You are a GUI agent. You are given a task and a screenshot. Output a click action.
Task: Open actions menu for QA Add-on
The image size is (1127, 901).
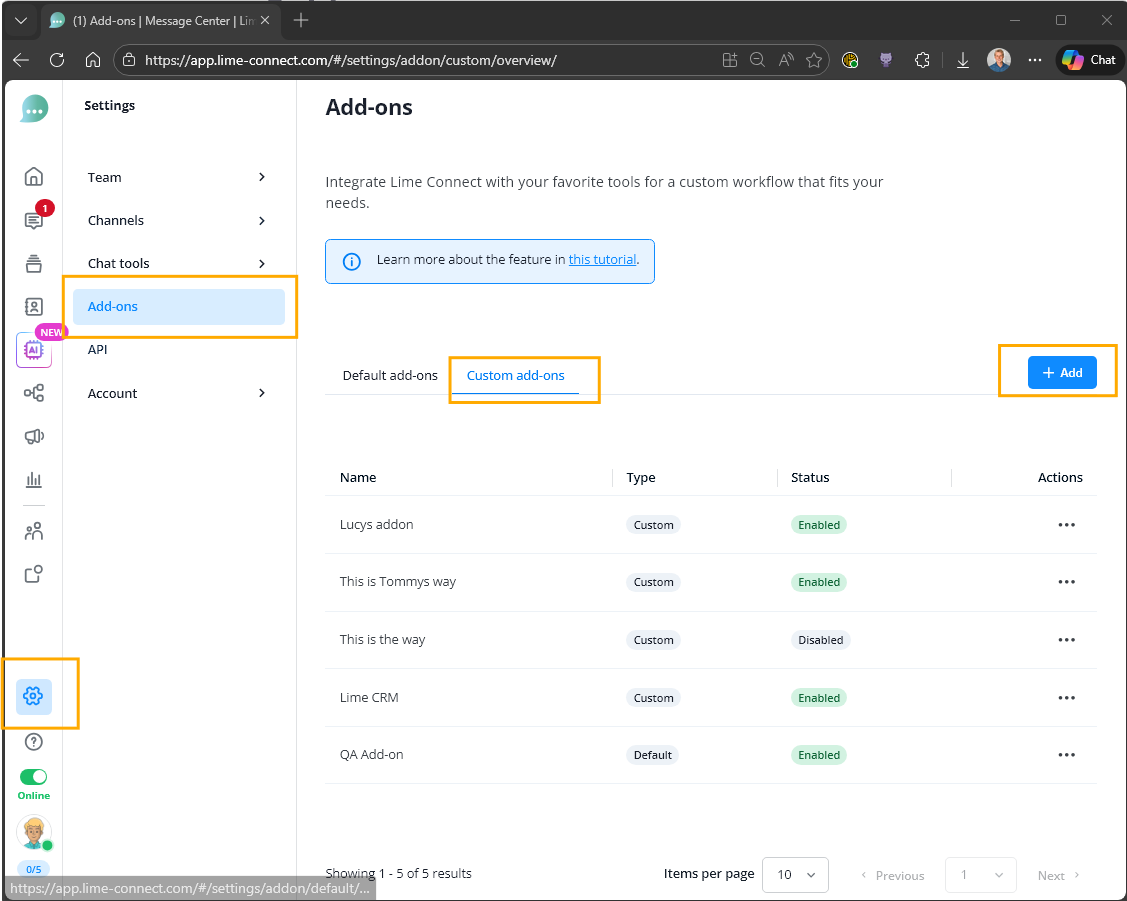click(x=1066, y=755)
